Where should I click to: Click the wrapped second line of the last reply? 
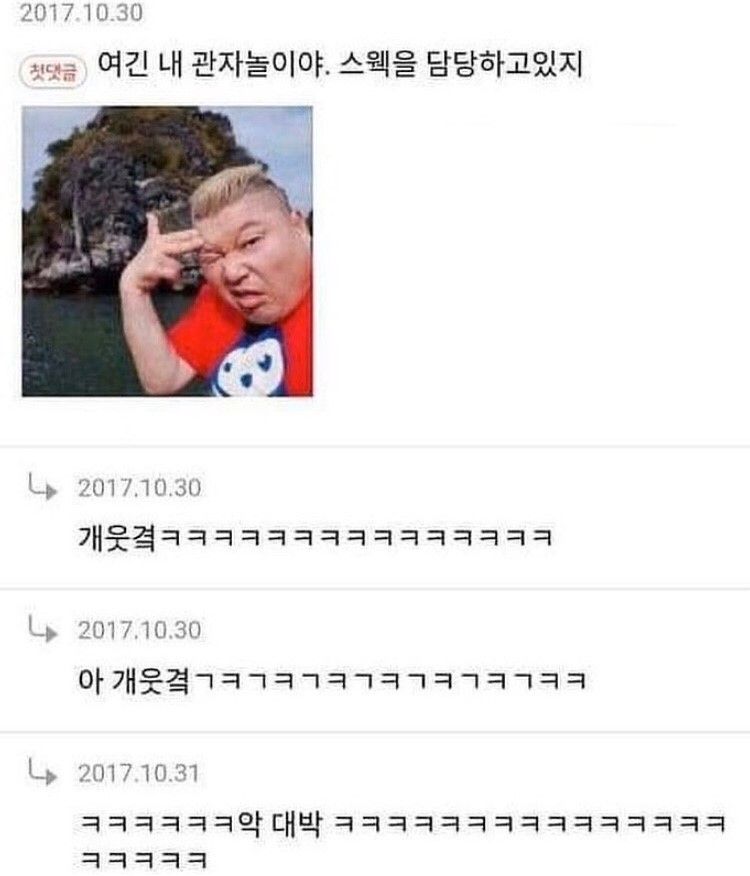(144, 859)
